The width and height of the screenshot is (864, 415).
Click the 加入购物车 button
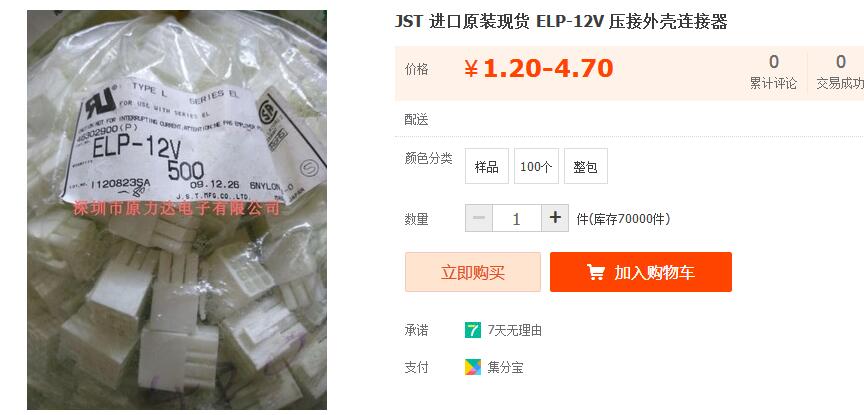tap(641, 272)
